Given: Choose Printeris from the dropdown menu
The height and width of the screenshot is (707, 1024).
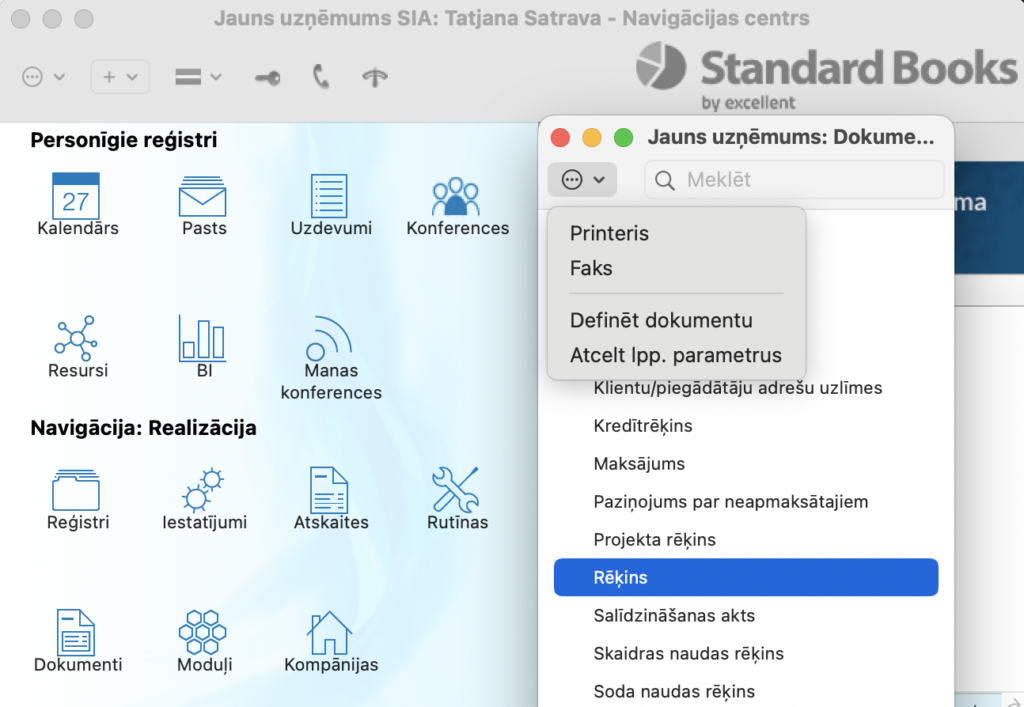Looking at the screenshot, I should click(609, 233).
